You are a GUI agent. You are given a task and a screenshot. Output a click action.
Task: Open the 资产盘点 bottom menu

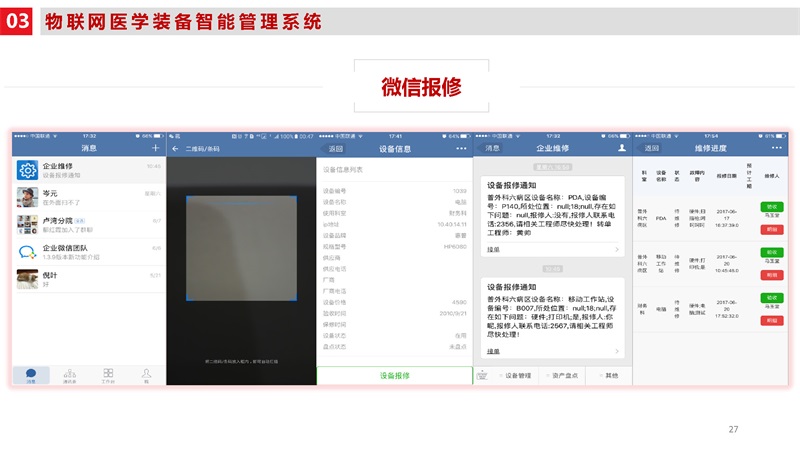(x=563, y=376)
